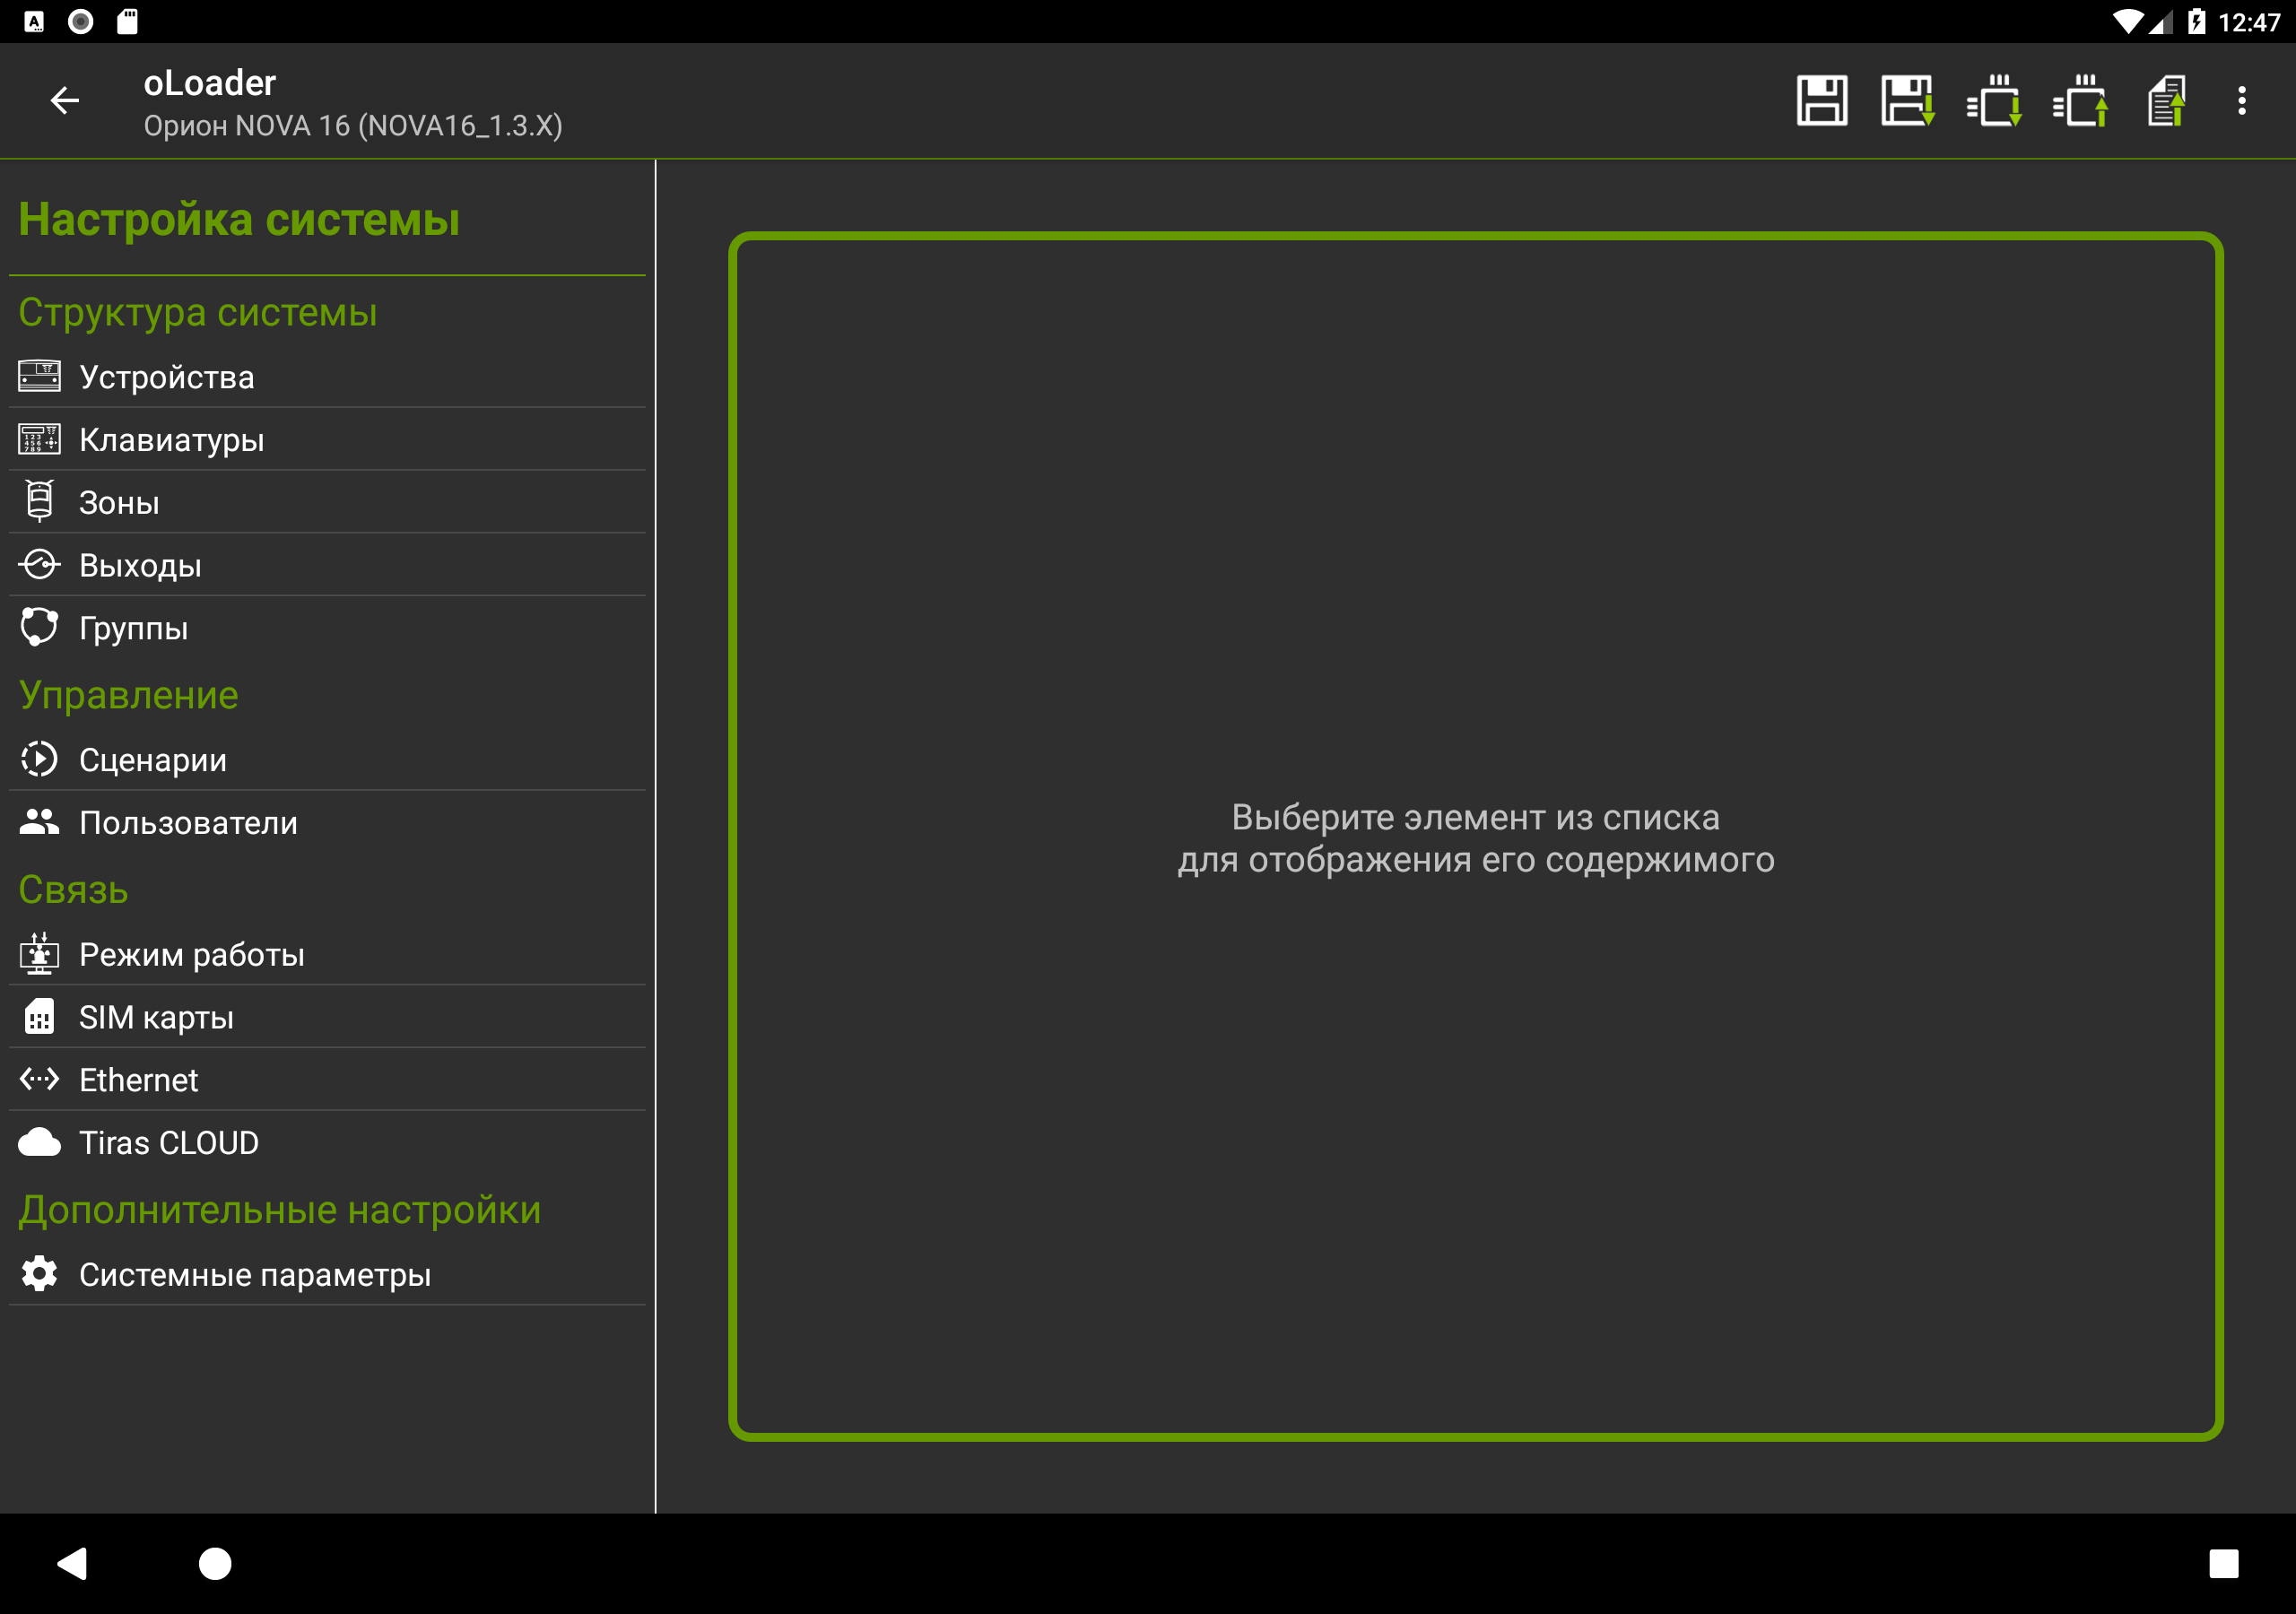Screen dimensions: 2296x1614
Task: Select the Tiras CLOUD item
Action: [x=168, y=1143]
